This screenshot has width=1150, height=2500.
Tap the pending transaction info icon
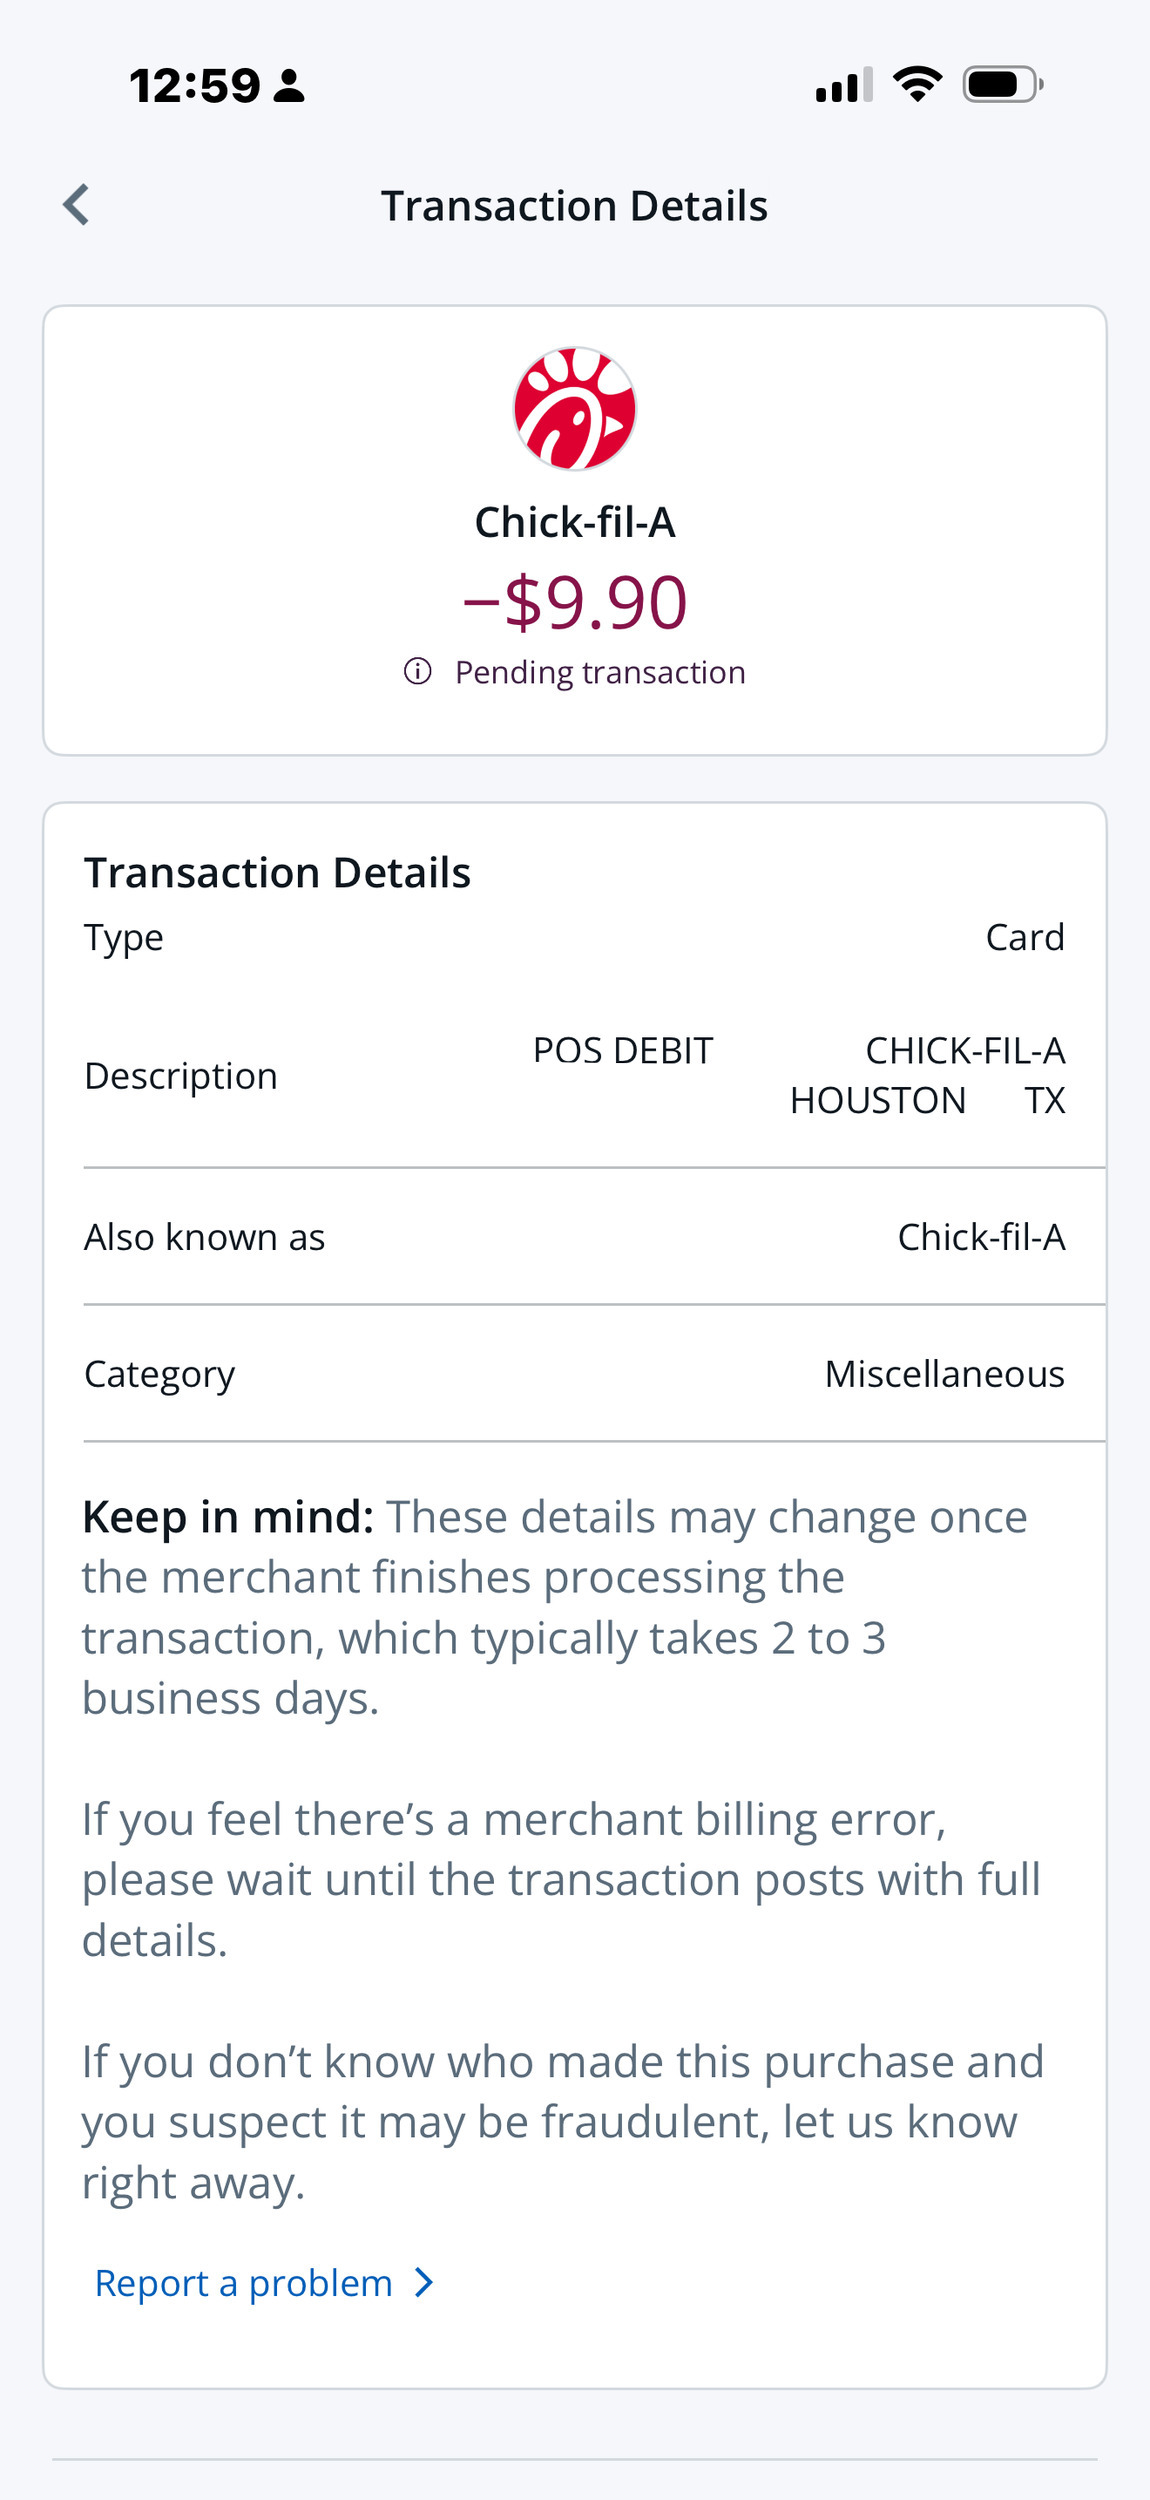click(418, 671)
